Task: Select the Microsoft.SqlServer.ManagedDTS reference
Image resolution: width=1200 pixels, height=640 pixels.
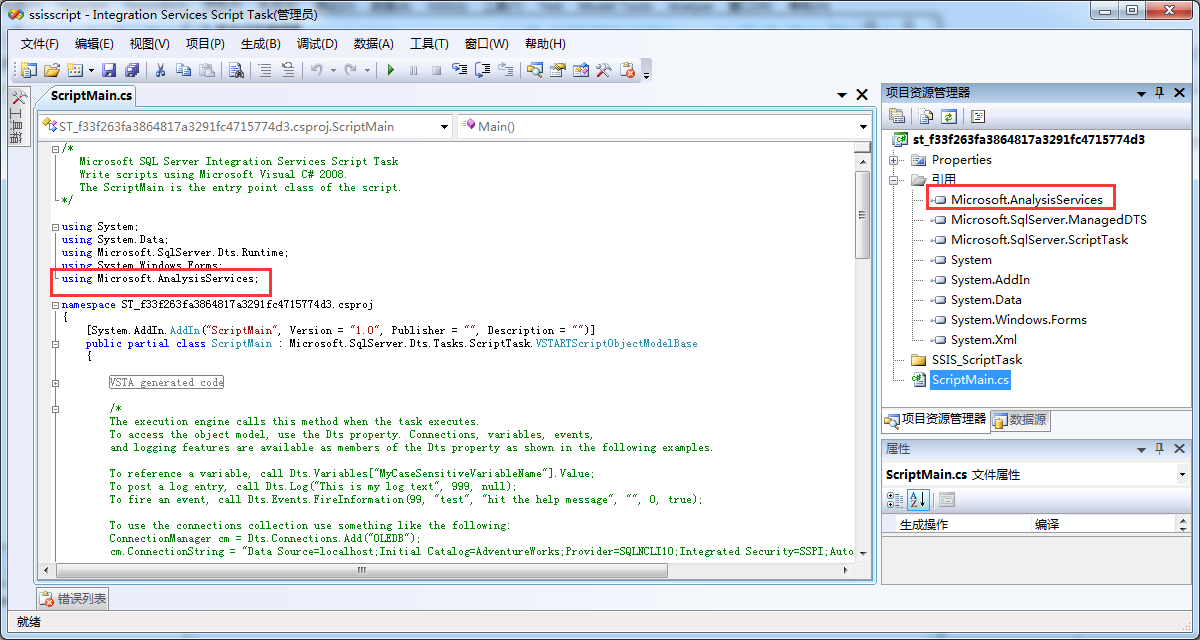Action: (1049, 220)
